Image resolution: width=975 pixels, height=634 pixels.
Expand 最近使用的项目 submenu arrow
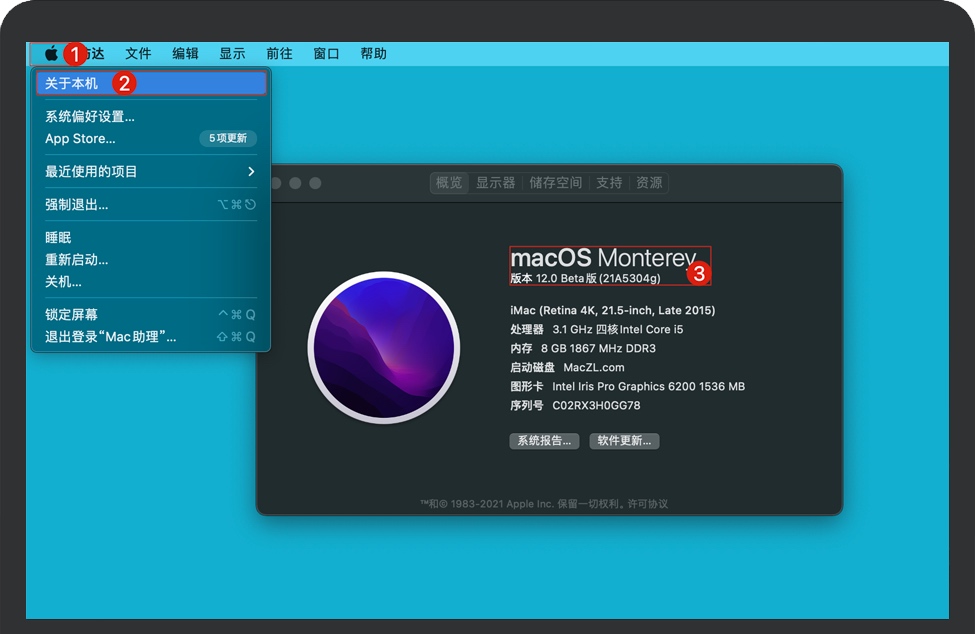[251, 172]
